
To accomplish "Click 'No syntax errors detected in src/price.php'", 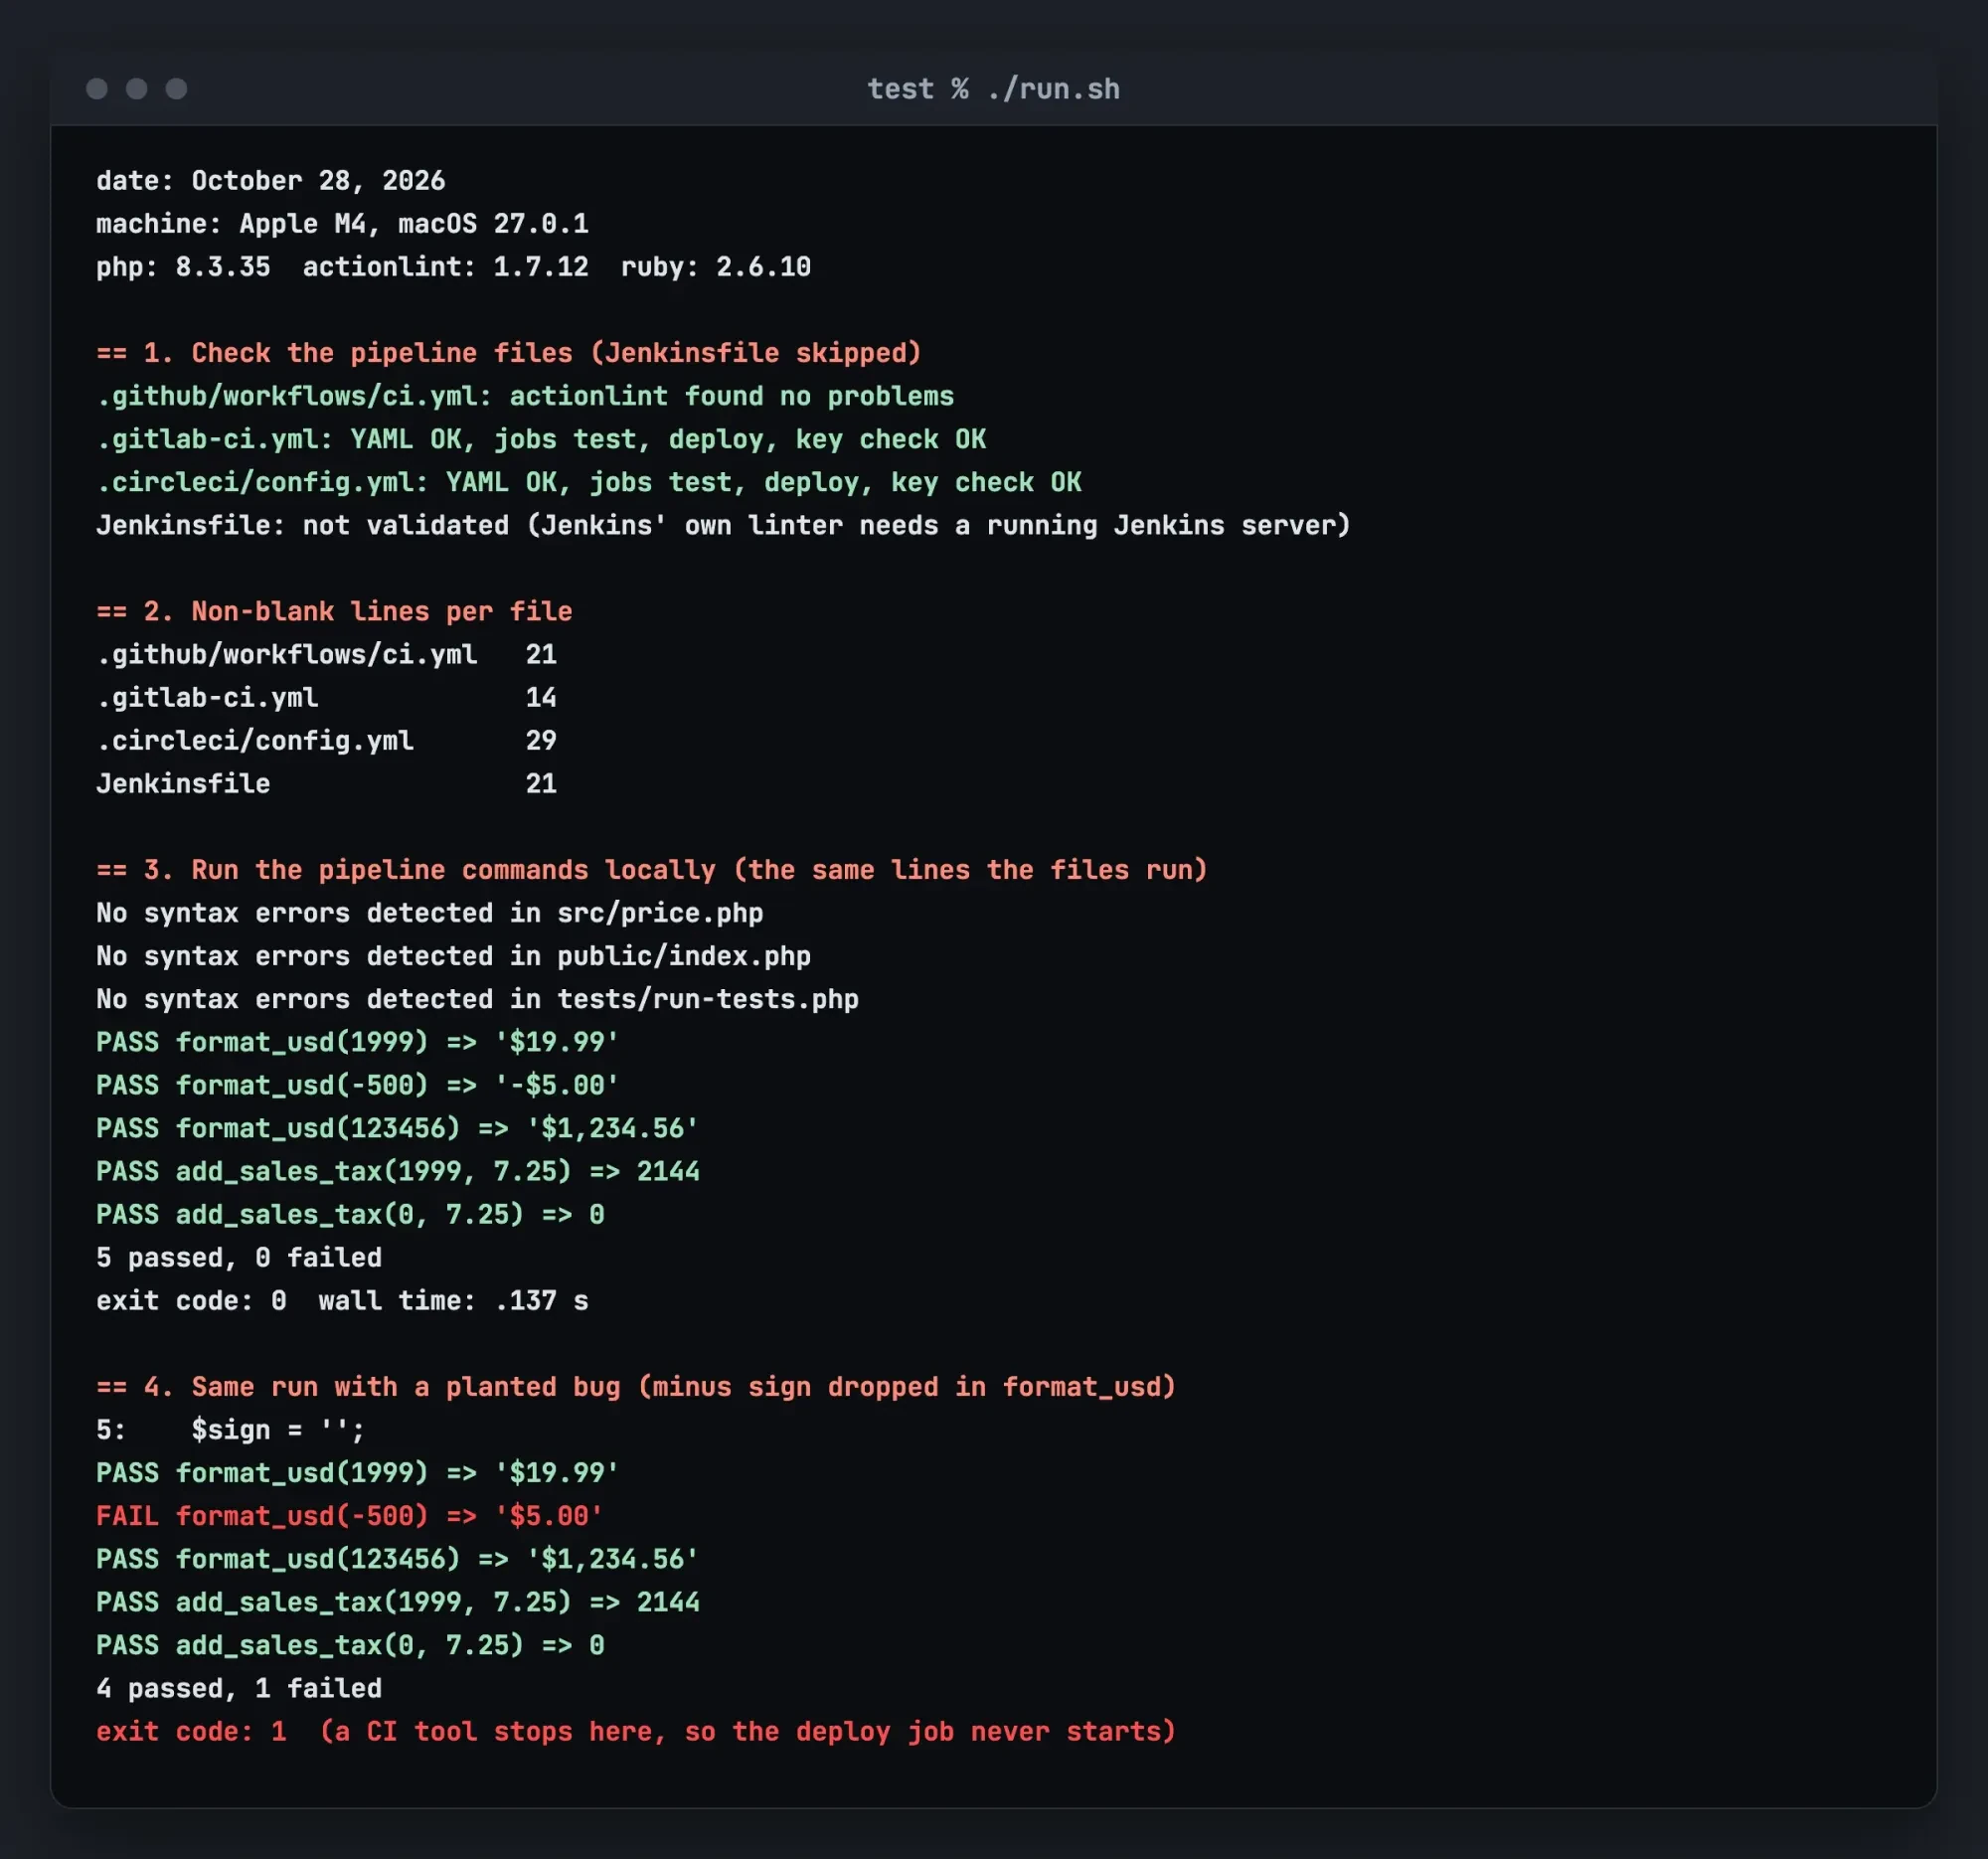I will pyautogui.click(x=430, y=913).
